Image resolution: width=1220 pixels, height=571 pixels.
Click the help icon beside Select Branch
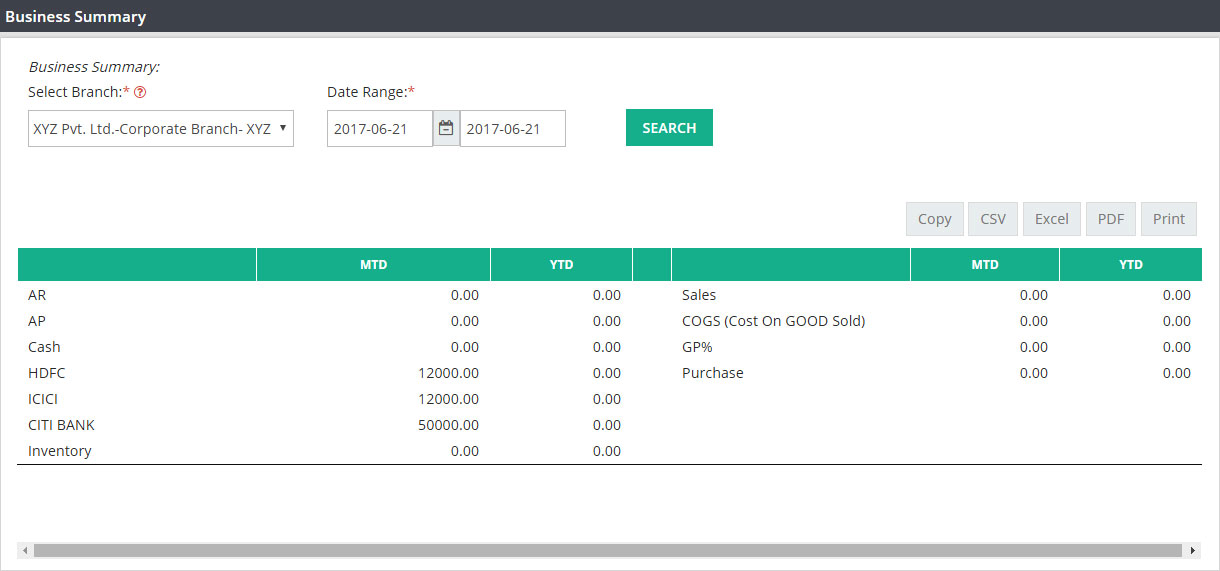pyautogui.click(x=140, y=92)
